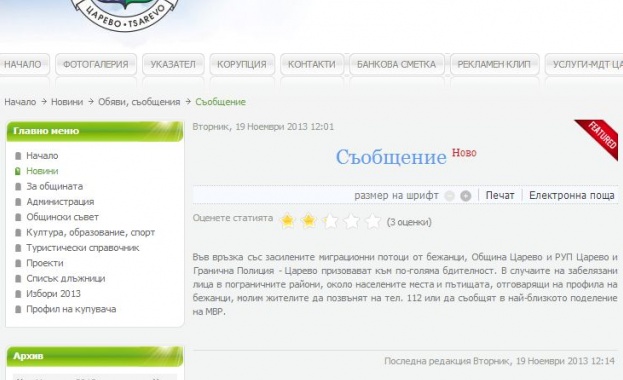Click date Вторник, 19 Ноември 2013 12:01

[x=263, y=127]
